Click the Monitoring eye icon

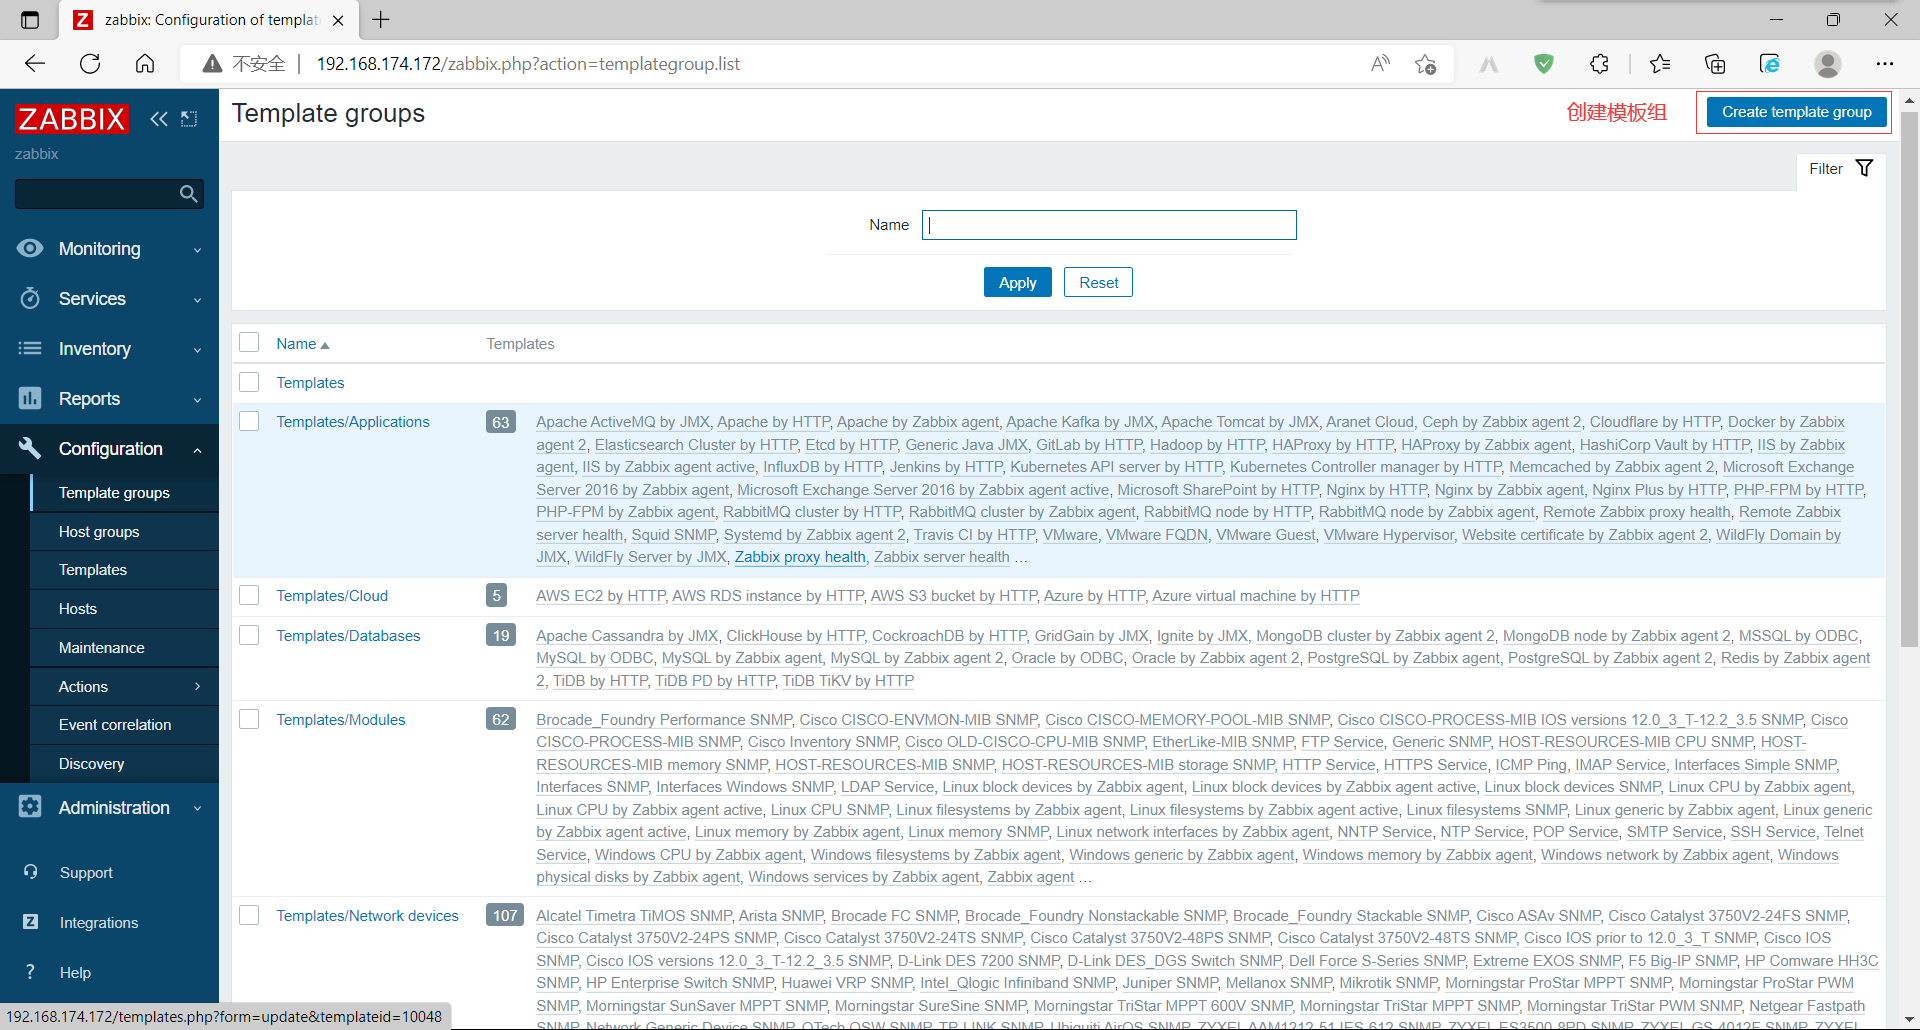(30, 248)
